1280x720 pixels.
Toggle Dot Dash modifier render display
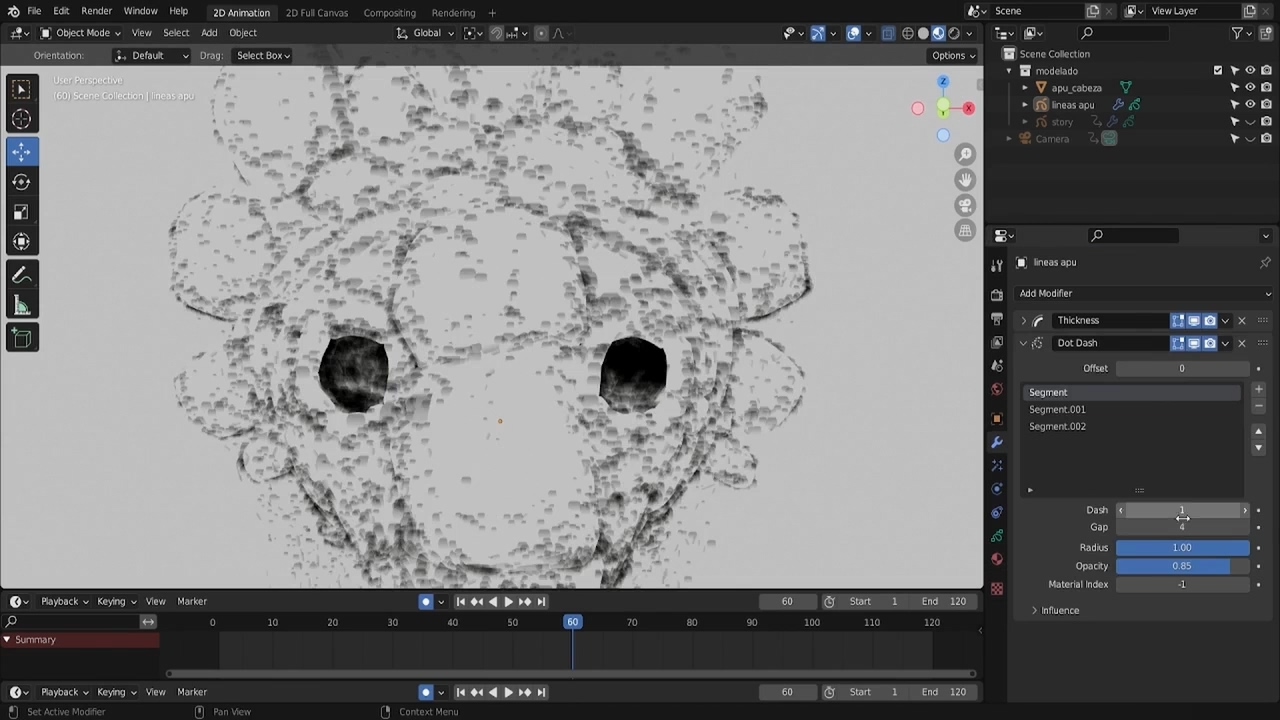1210,343
